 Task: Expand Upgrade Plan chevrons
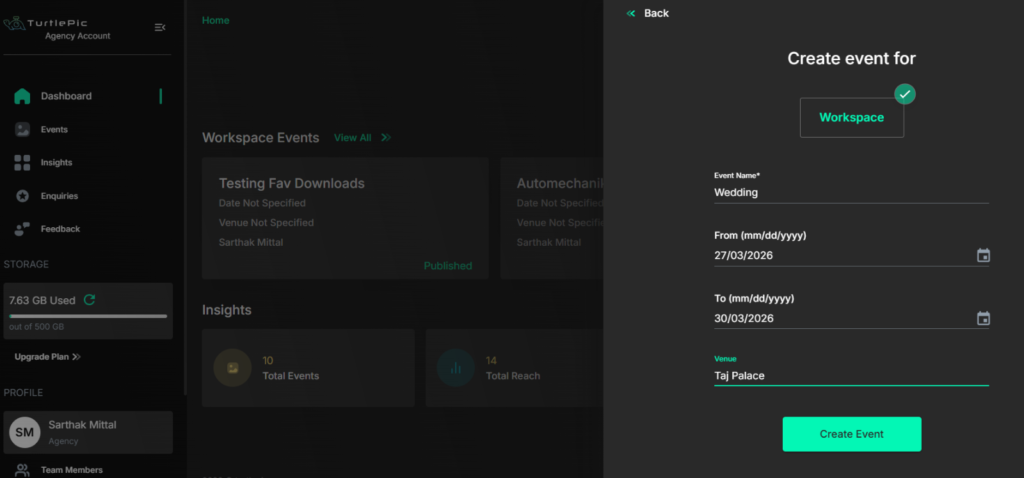pos(77,357)
